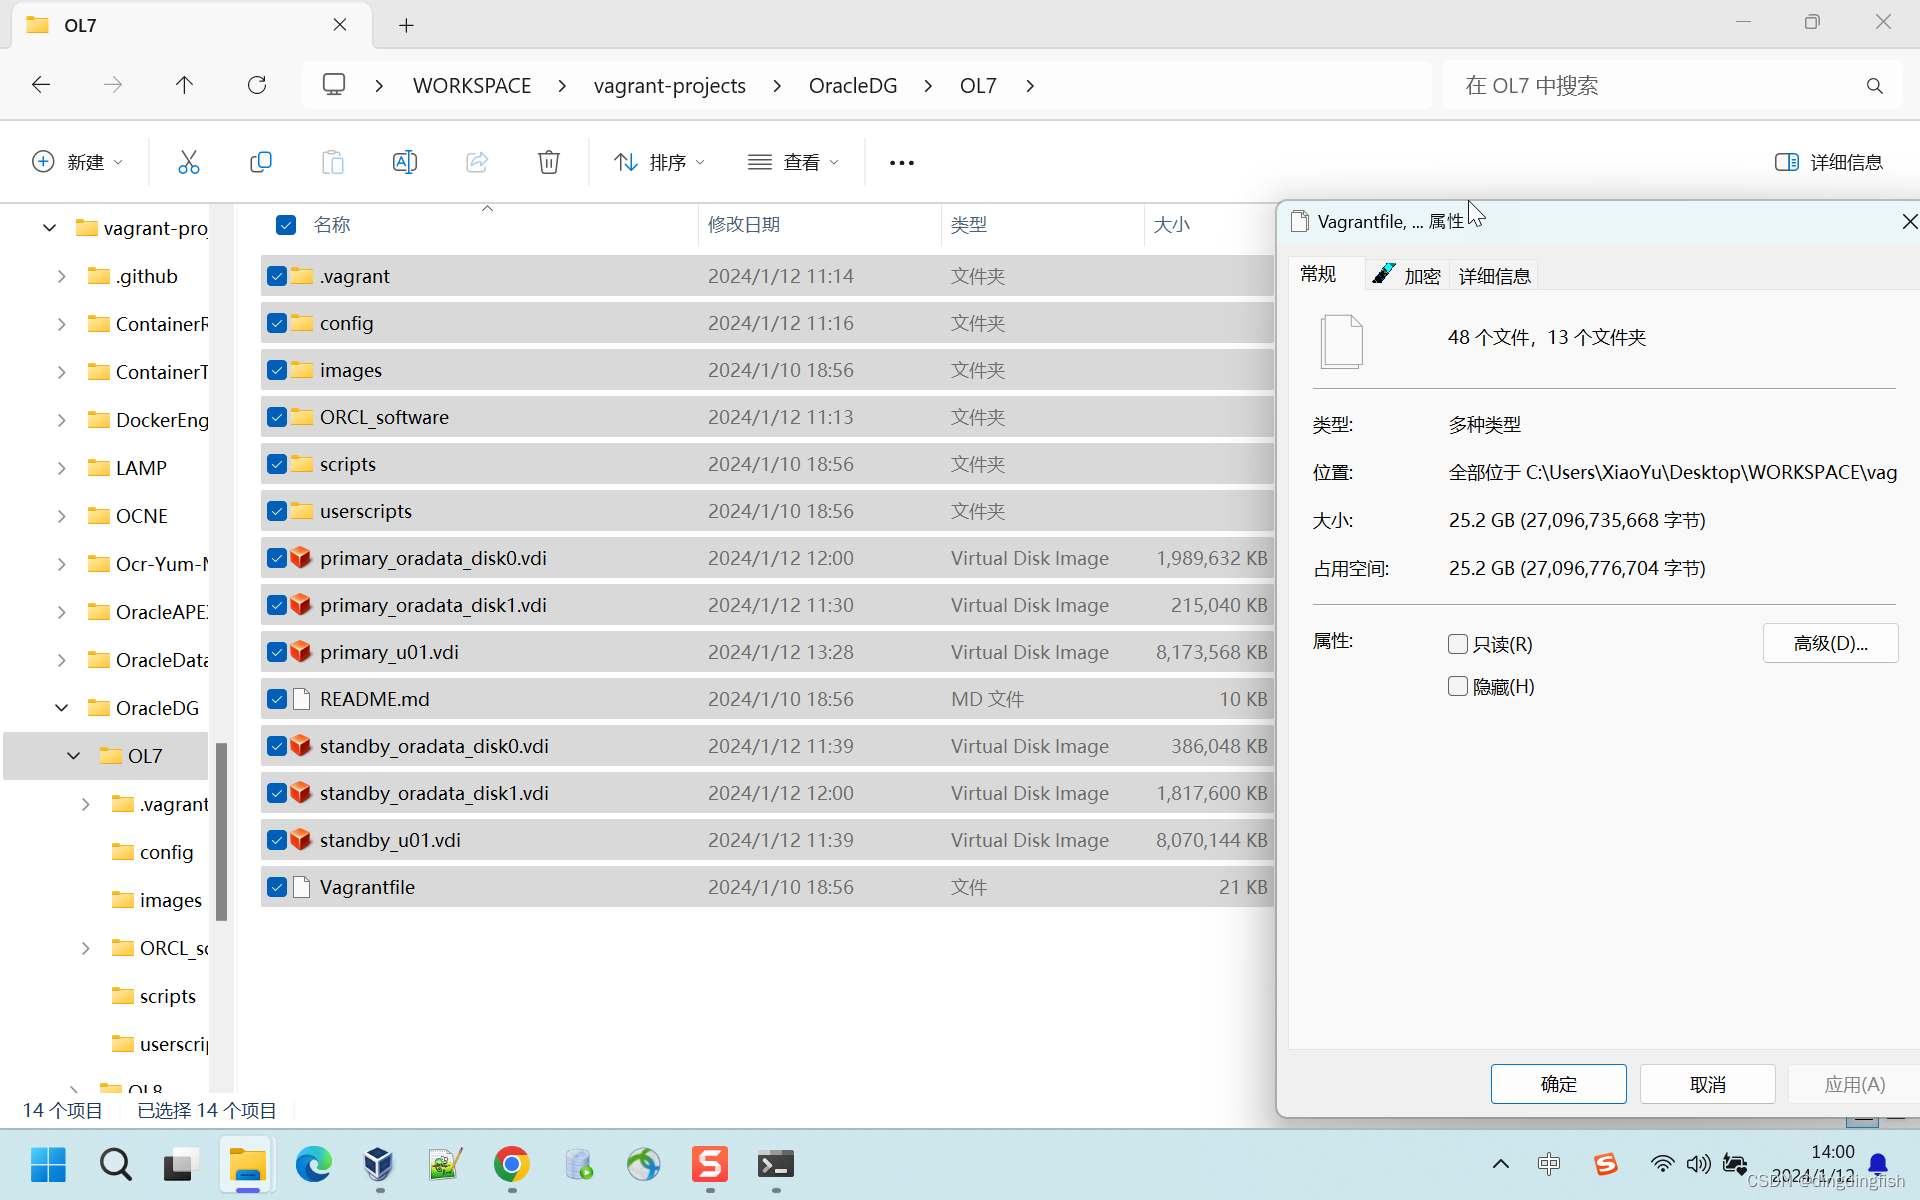Viewport: 1920px width, 1200px height.
Task: Click the 确定 OK button
Action: [x=1558, y=1084]
